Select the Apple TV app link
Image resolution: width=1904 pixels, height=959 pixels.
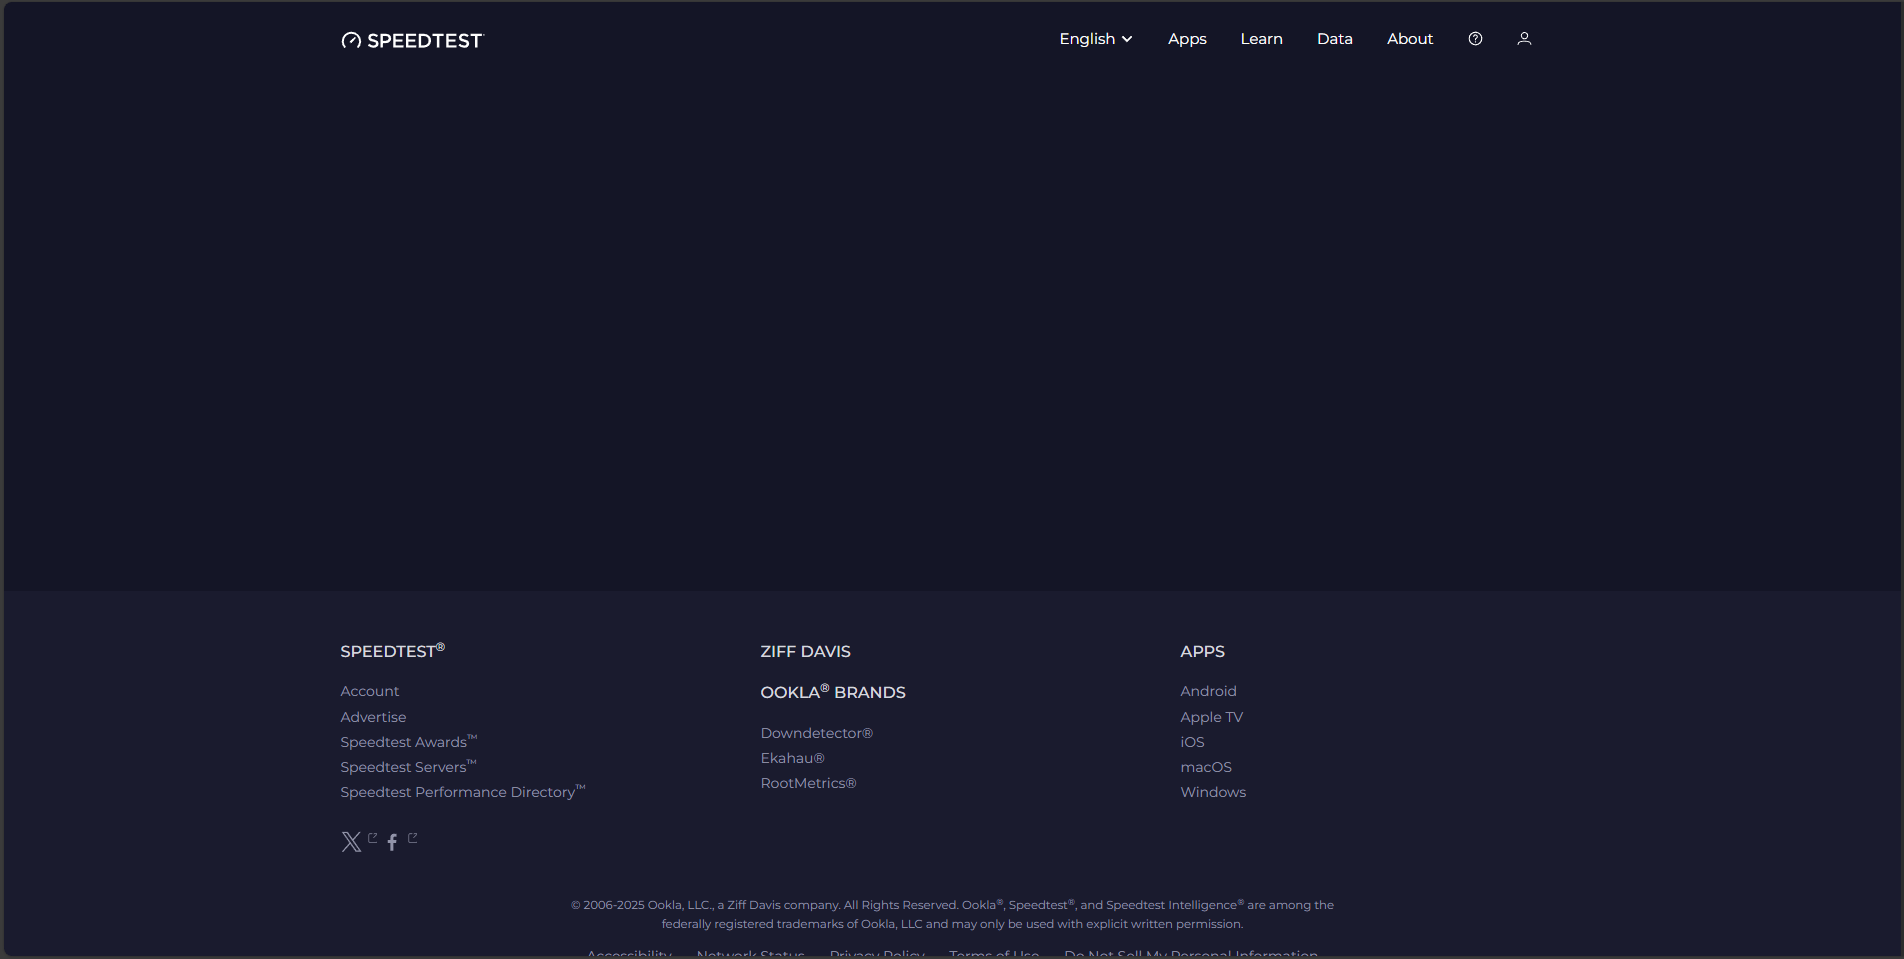pyautogui.click(x=1211, y=717)
